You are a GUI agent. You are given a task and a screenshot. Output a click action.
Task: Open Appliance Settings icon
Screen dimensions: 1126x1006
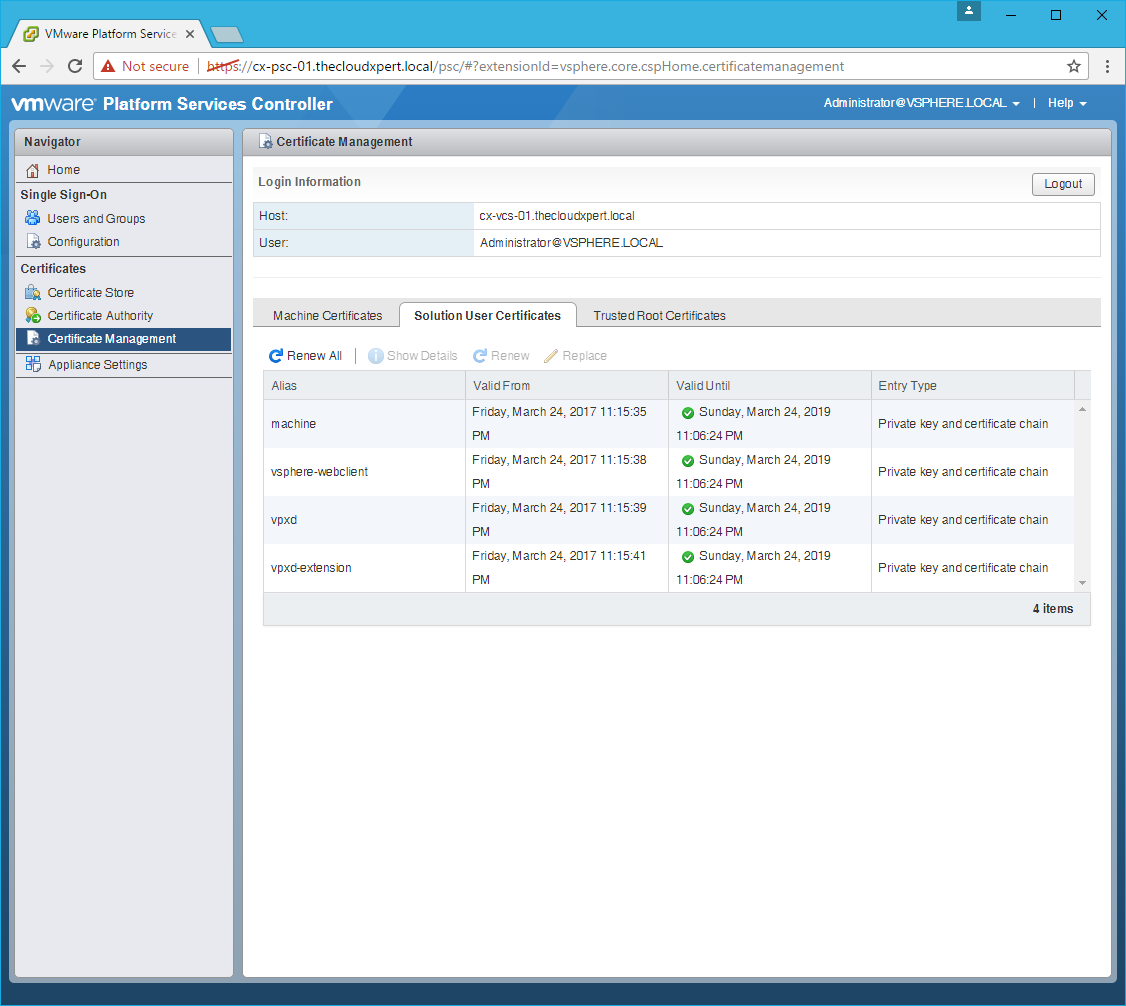pyautogui.click(x=33, y=364)
